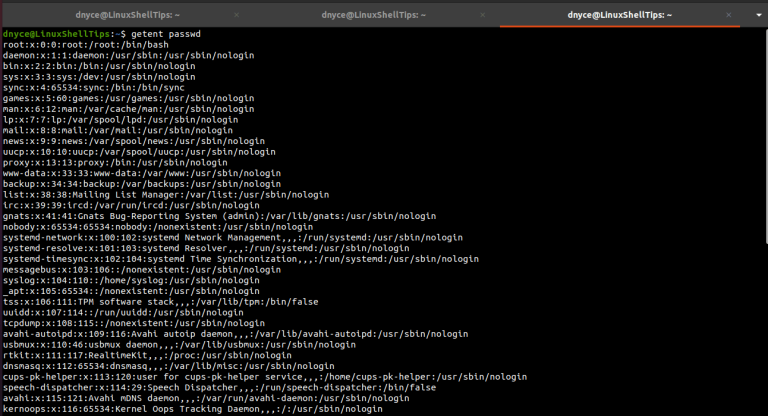Switch to the middle terminal tab

370,15
